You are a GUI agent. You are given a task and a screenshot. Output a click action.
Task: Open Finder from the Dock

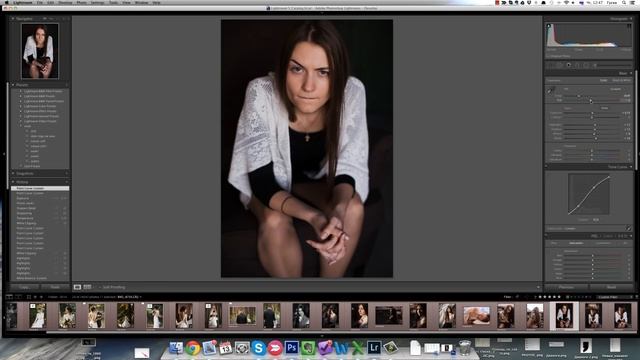(176, 348)
